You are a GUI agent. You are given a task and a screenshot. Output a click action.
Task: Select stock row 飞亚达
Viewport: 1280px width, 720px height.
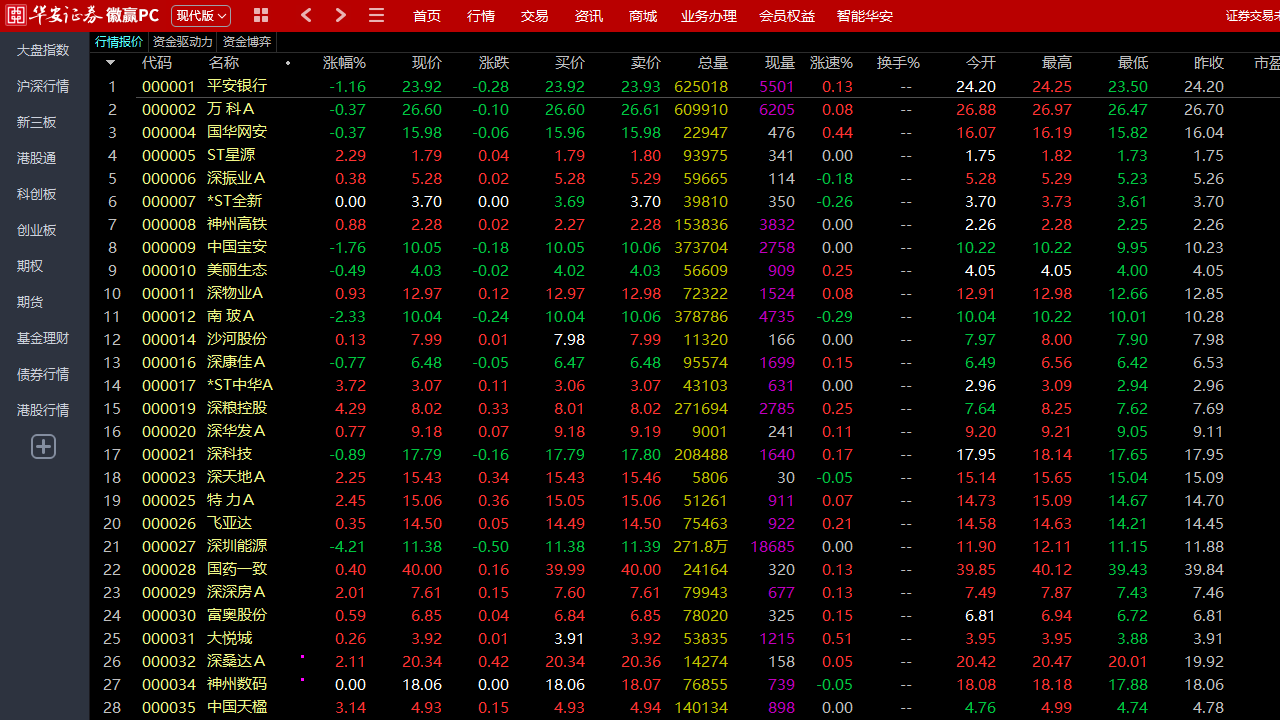tap(685, 523)
